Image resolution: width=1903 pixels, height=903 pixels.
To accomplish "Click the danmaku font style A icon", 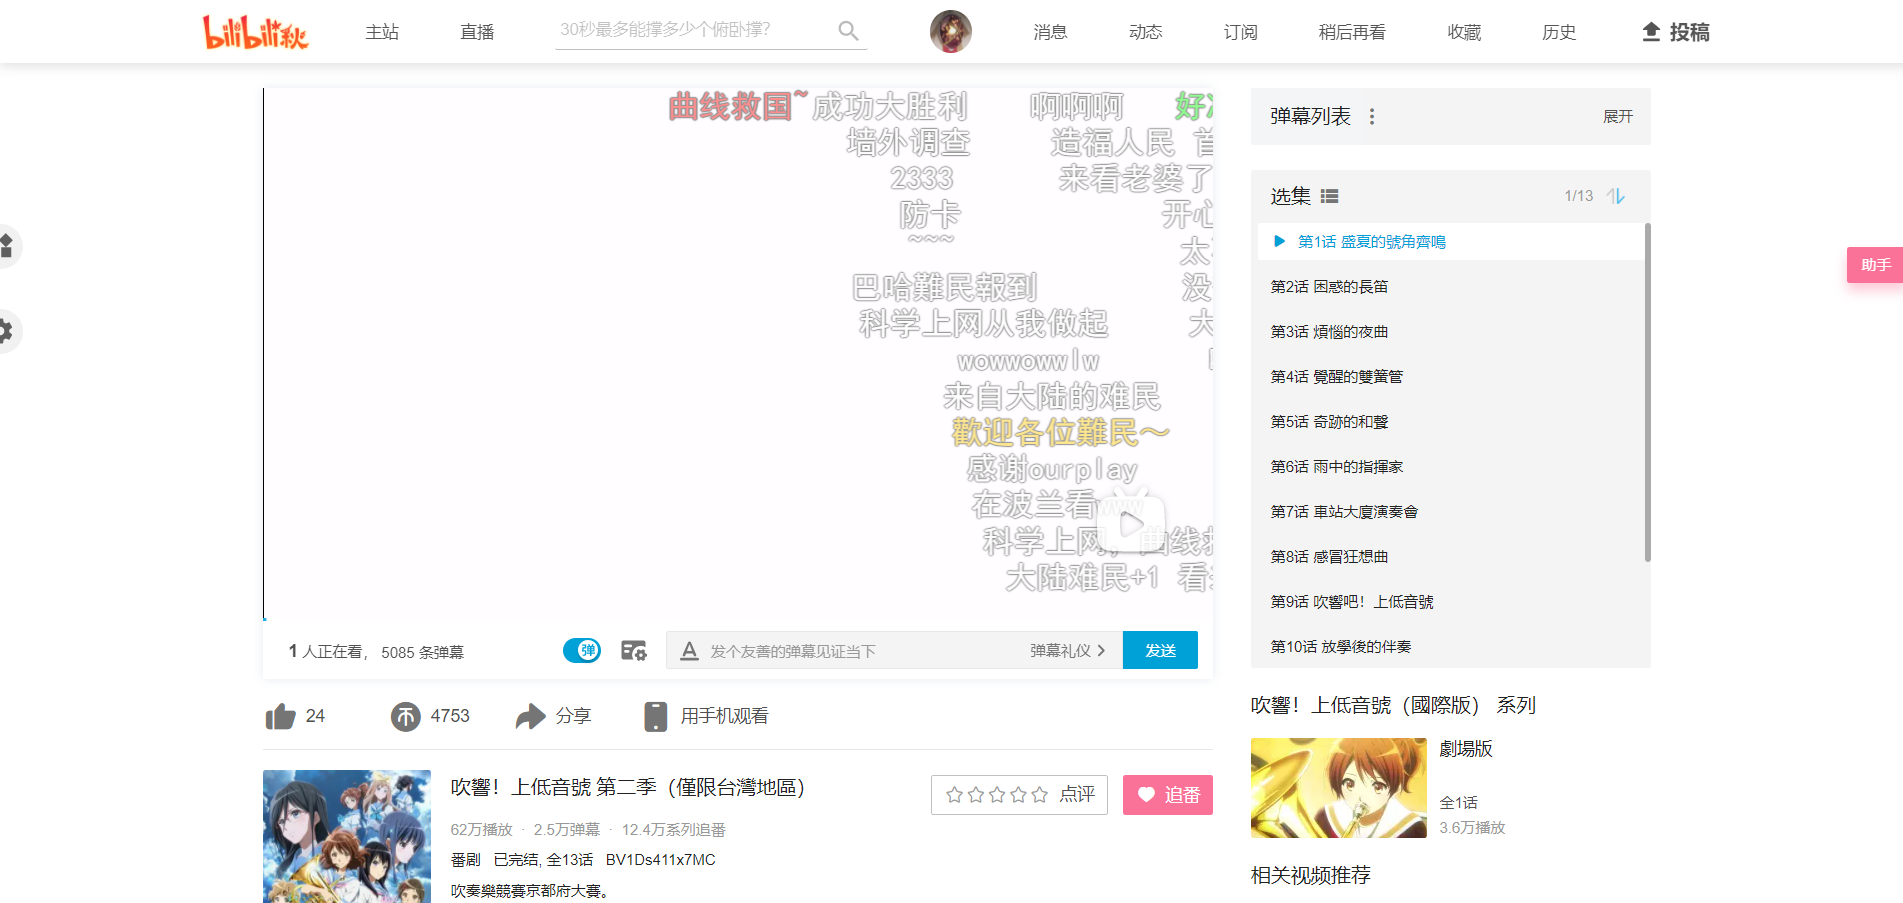I will tap(689, 651).
